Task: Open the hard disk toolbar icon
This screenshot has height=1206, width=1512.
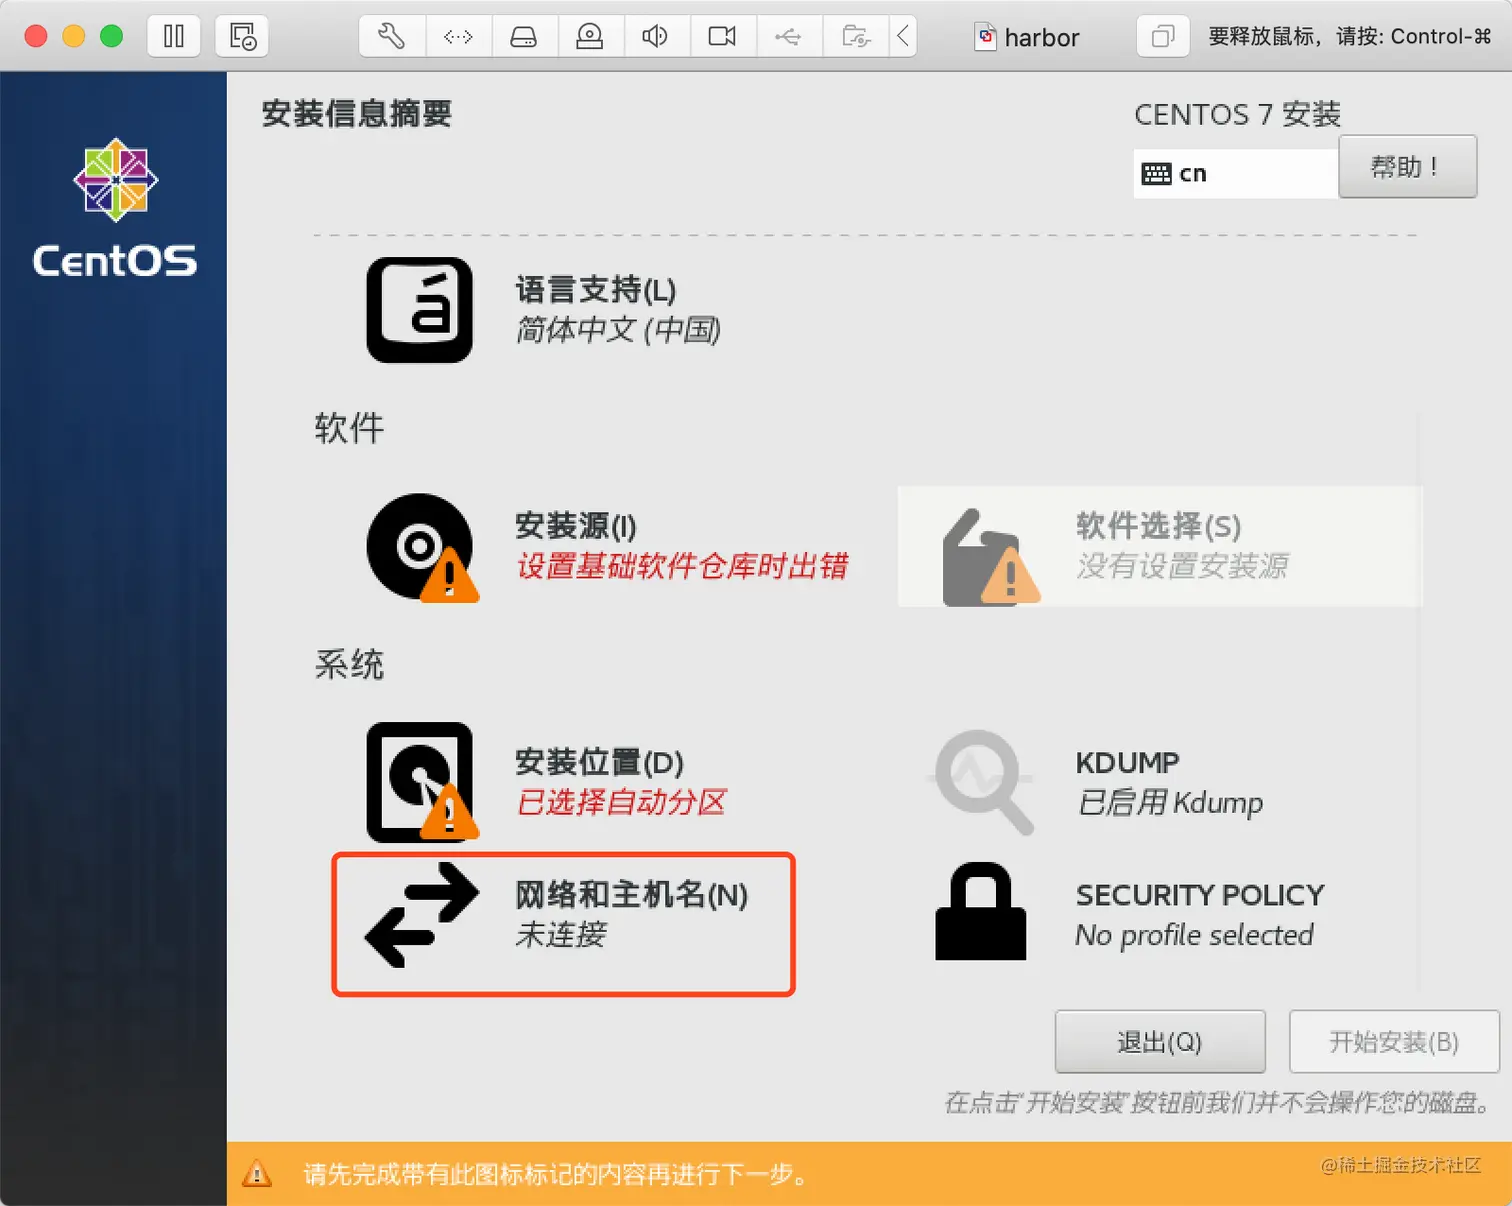Action: 524,37
